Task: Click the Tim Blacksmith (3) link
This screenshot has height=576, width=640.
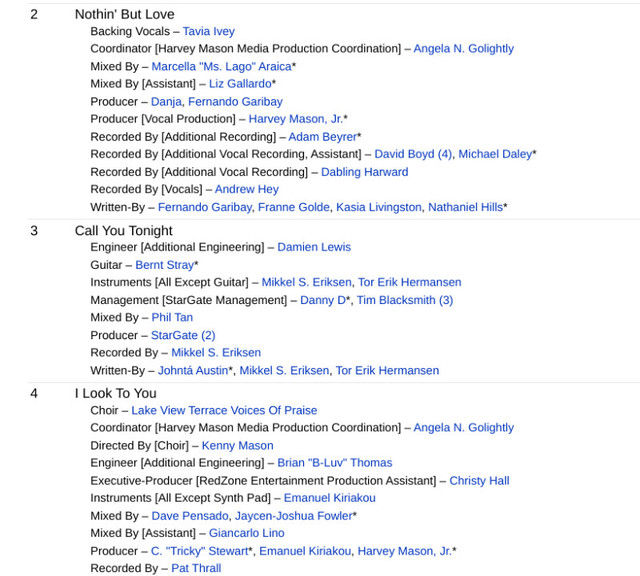Action: (405, 300)
